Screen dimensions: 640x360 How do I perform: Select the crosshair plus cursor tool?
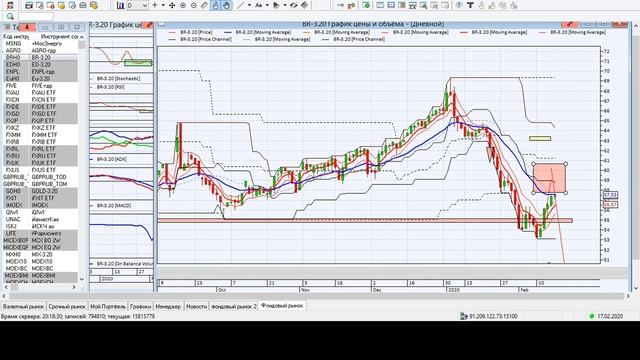[x=155, y=5]
